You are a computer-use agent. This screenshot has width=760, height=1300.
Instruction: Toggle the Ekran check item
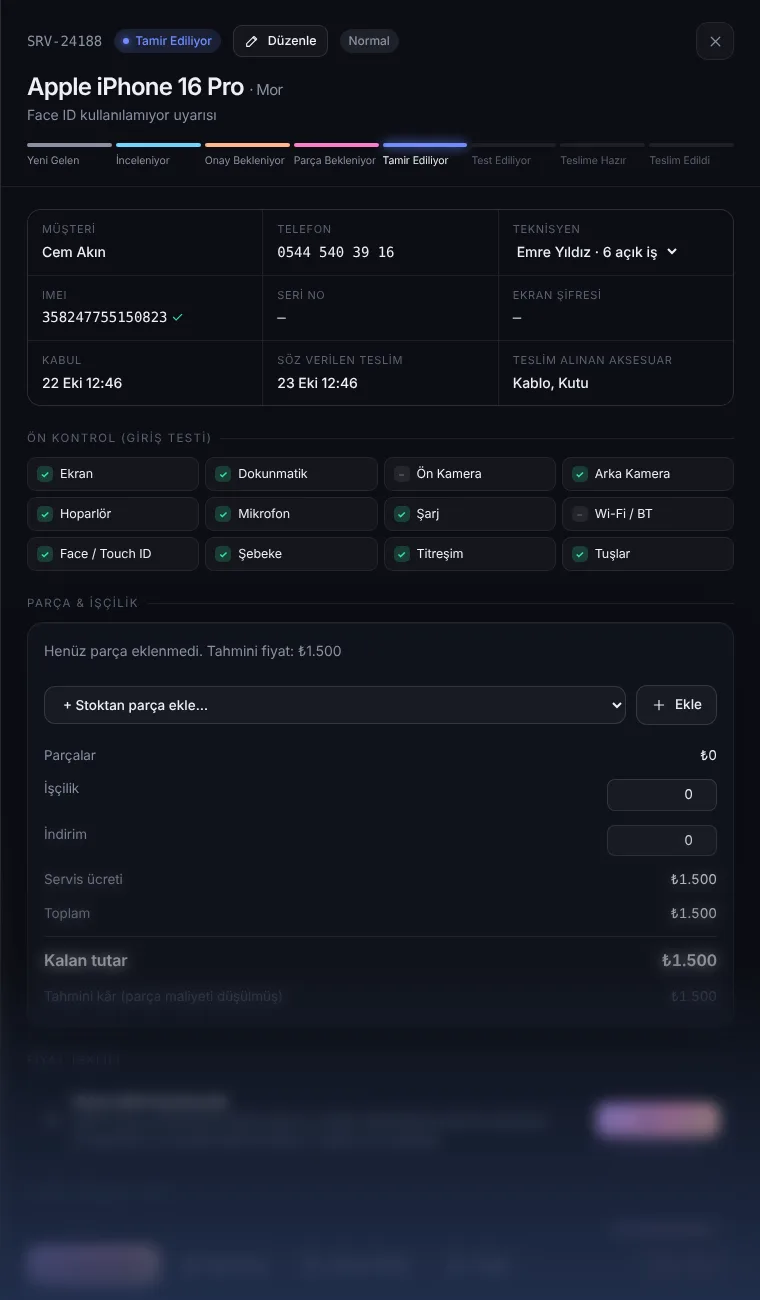113,474
